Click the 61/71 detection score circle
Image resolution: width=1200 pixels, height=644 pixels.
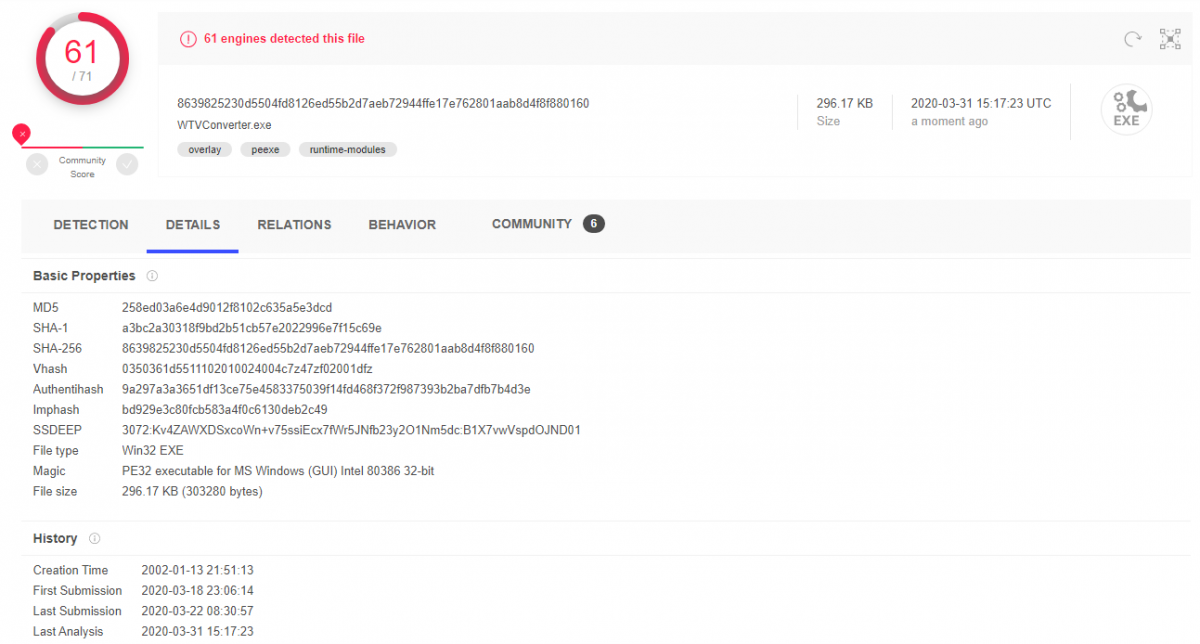click(80, 58)
